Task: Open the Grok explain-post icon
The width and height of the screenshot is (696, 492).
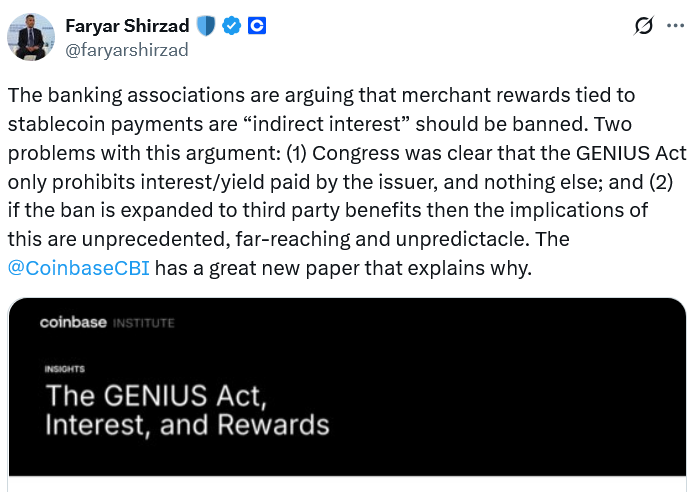Action: pyautogui.click(x=644, y=26)
